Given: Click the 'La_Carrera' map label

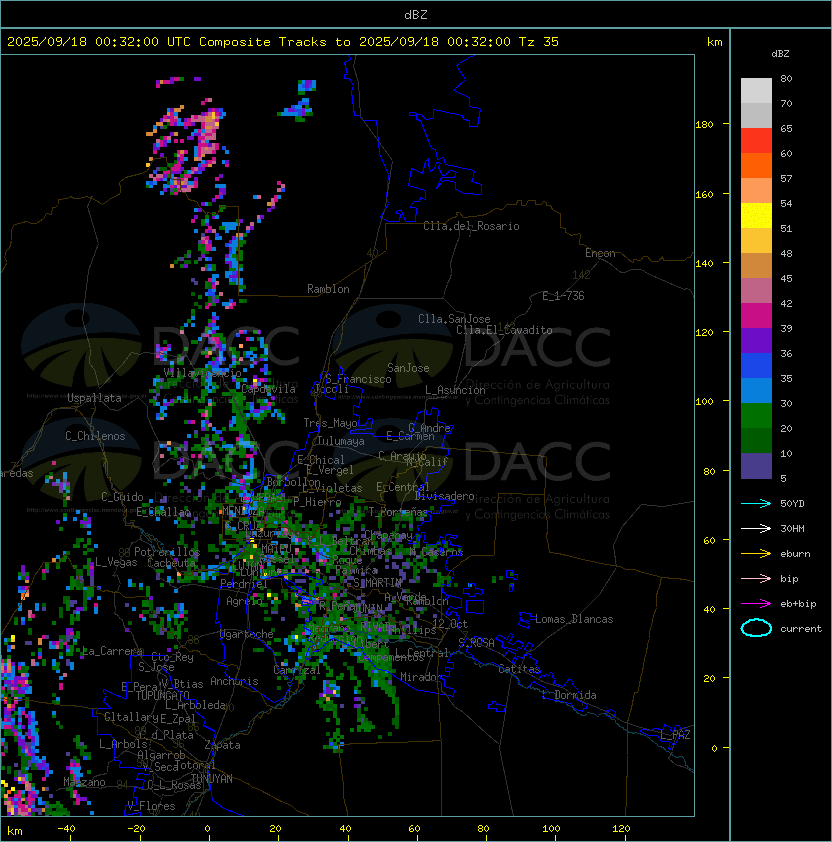Looking at the screenshot, I should (112, 651).
